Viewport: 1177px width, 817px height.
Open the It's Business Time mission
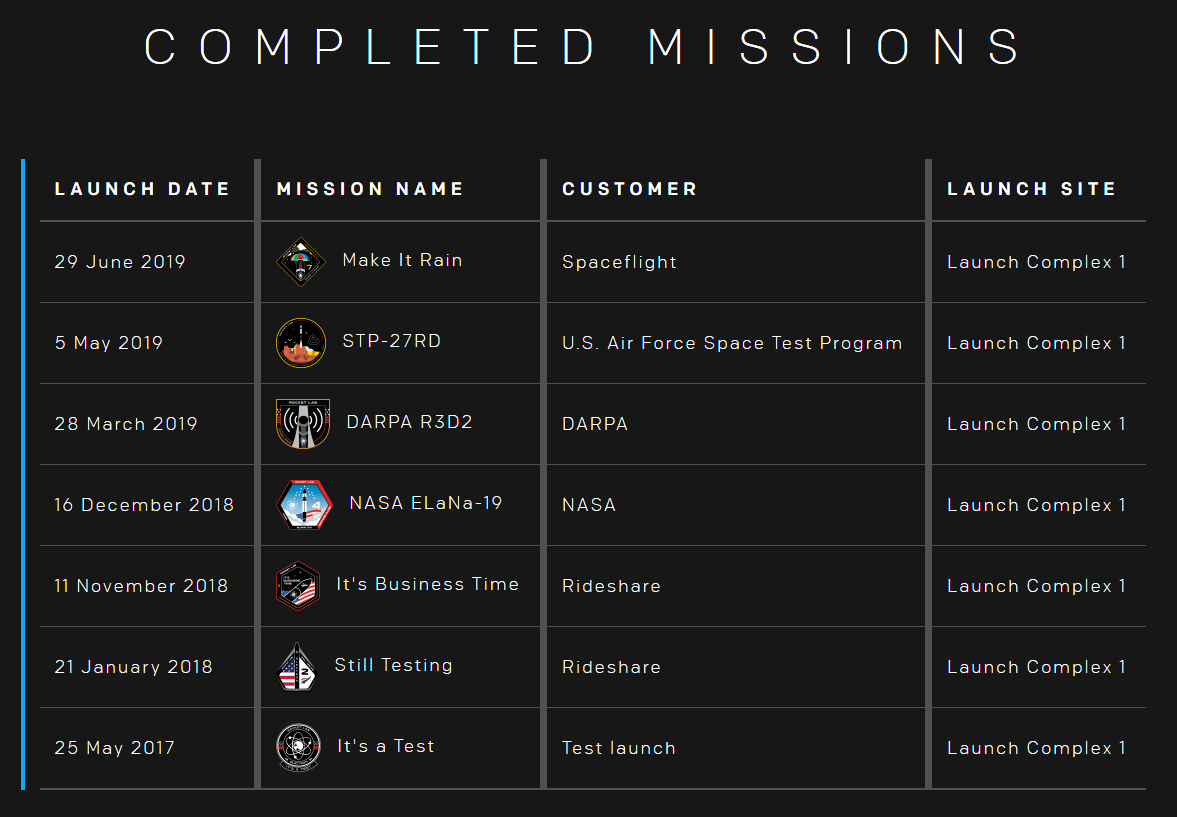(x=427, y=584)
